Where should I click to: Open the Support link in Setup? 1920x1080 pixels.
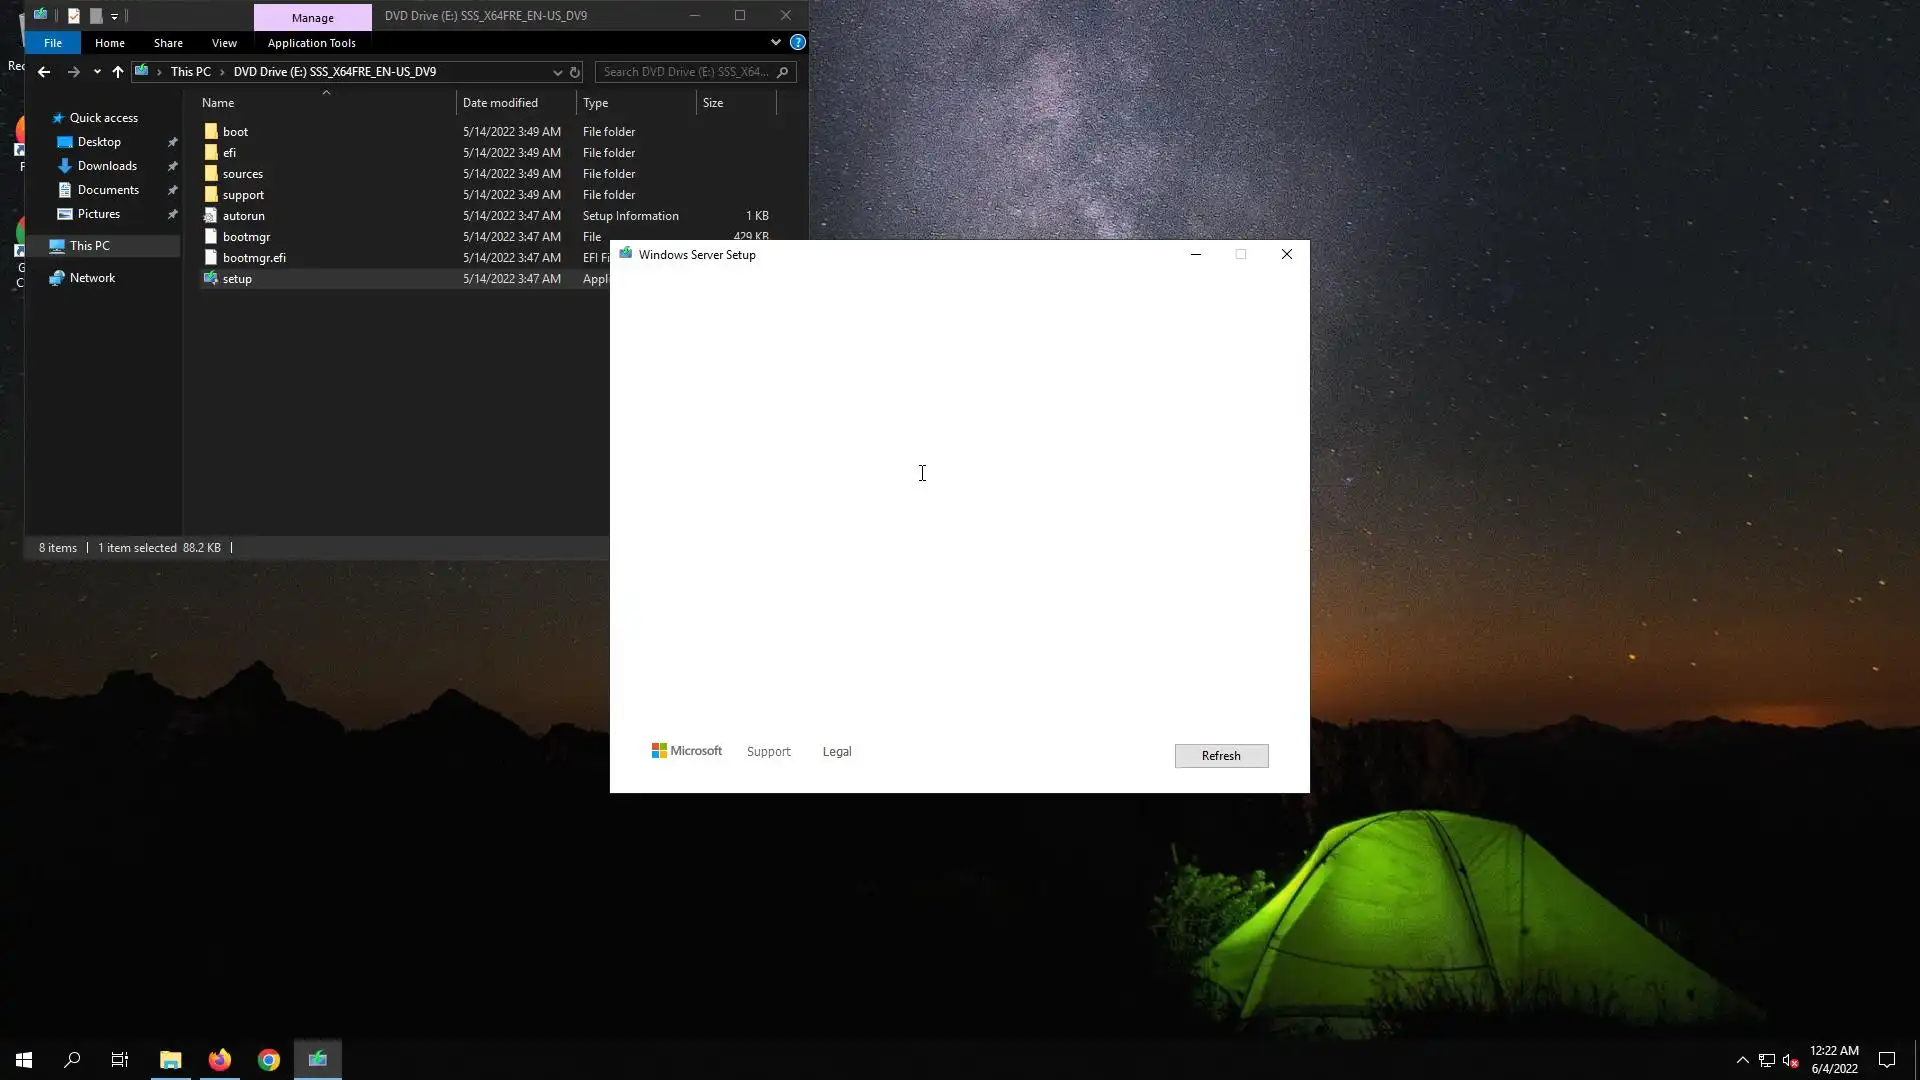click(x=768, y=752)
